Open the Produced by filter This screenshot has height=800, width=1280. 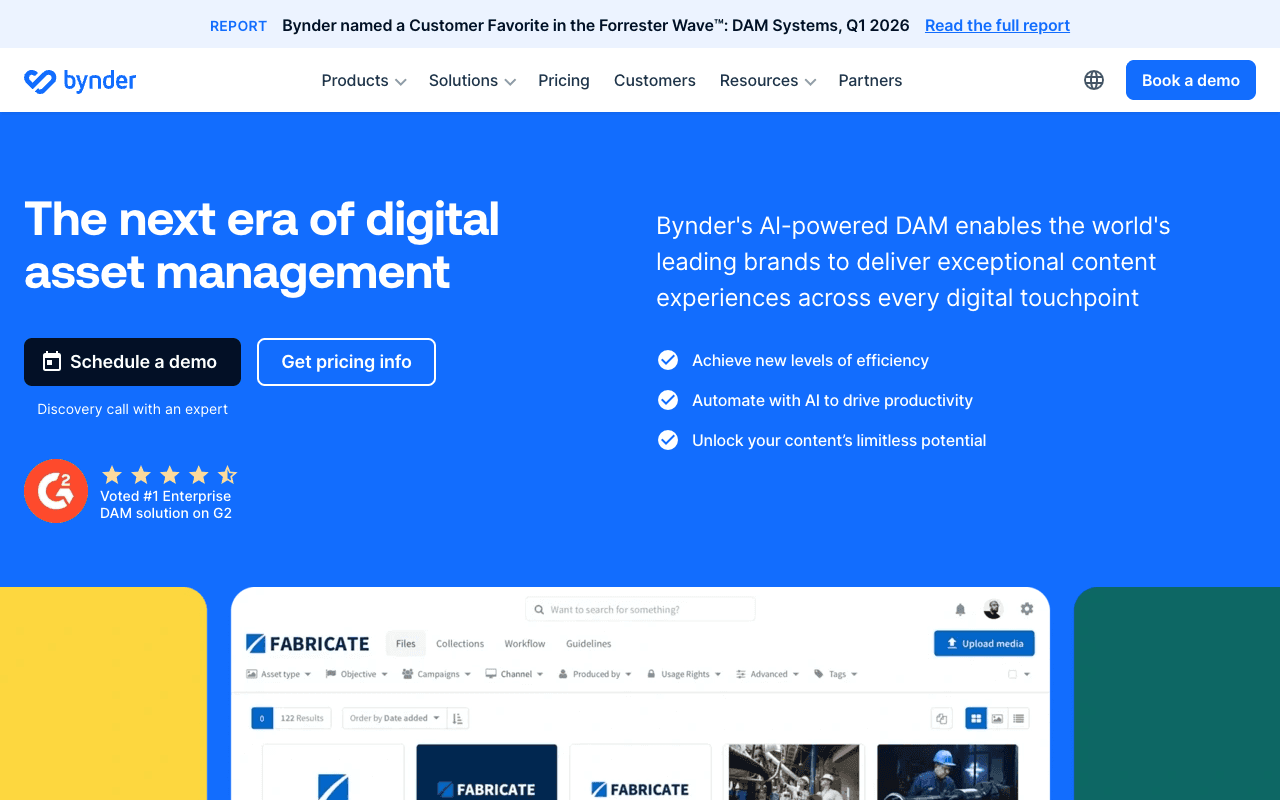[x=595, y=674]
